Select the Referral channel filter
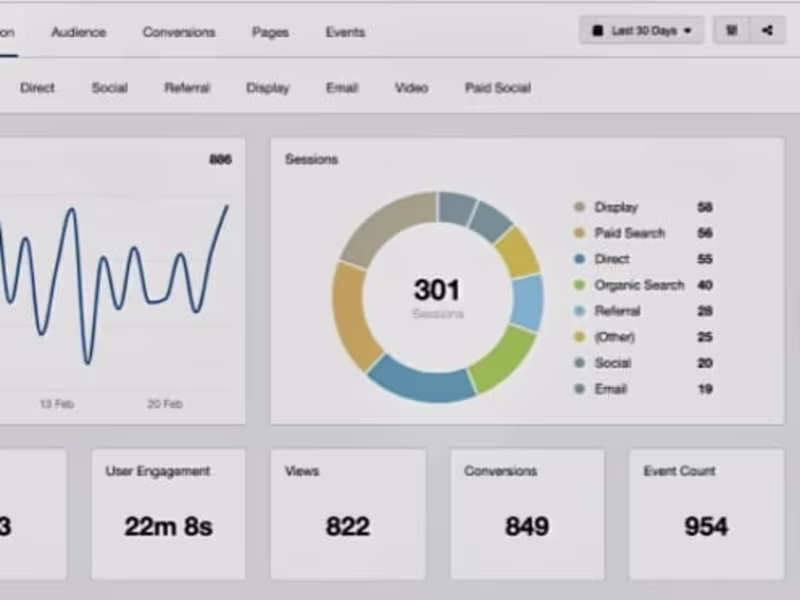Screen dimensions: 800x600 pos(187,88)
